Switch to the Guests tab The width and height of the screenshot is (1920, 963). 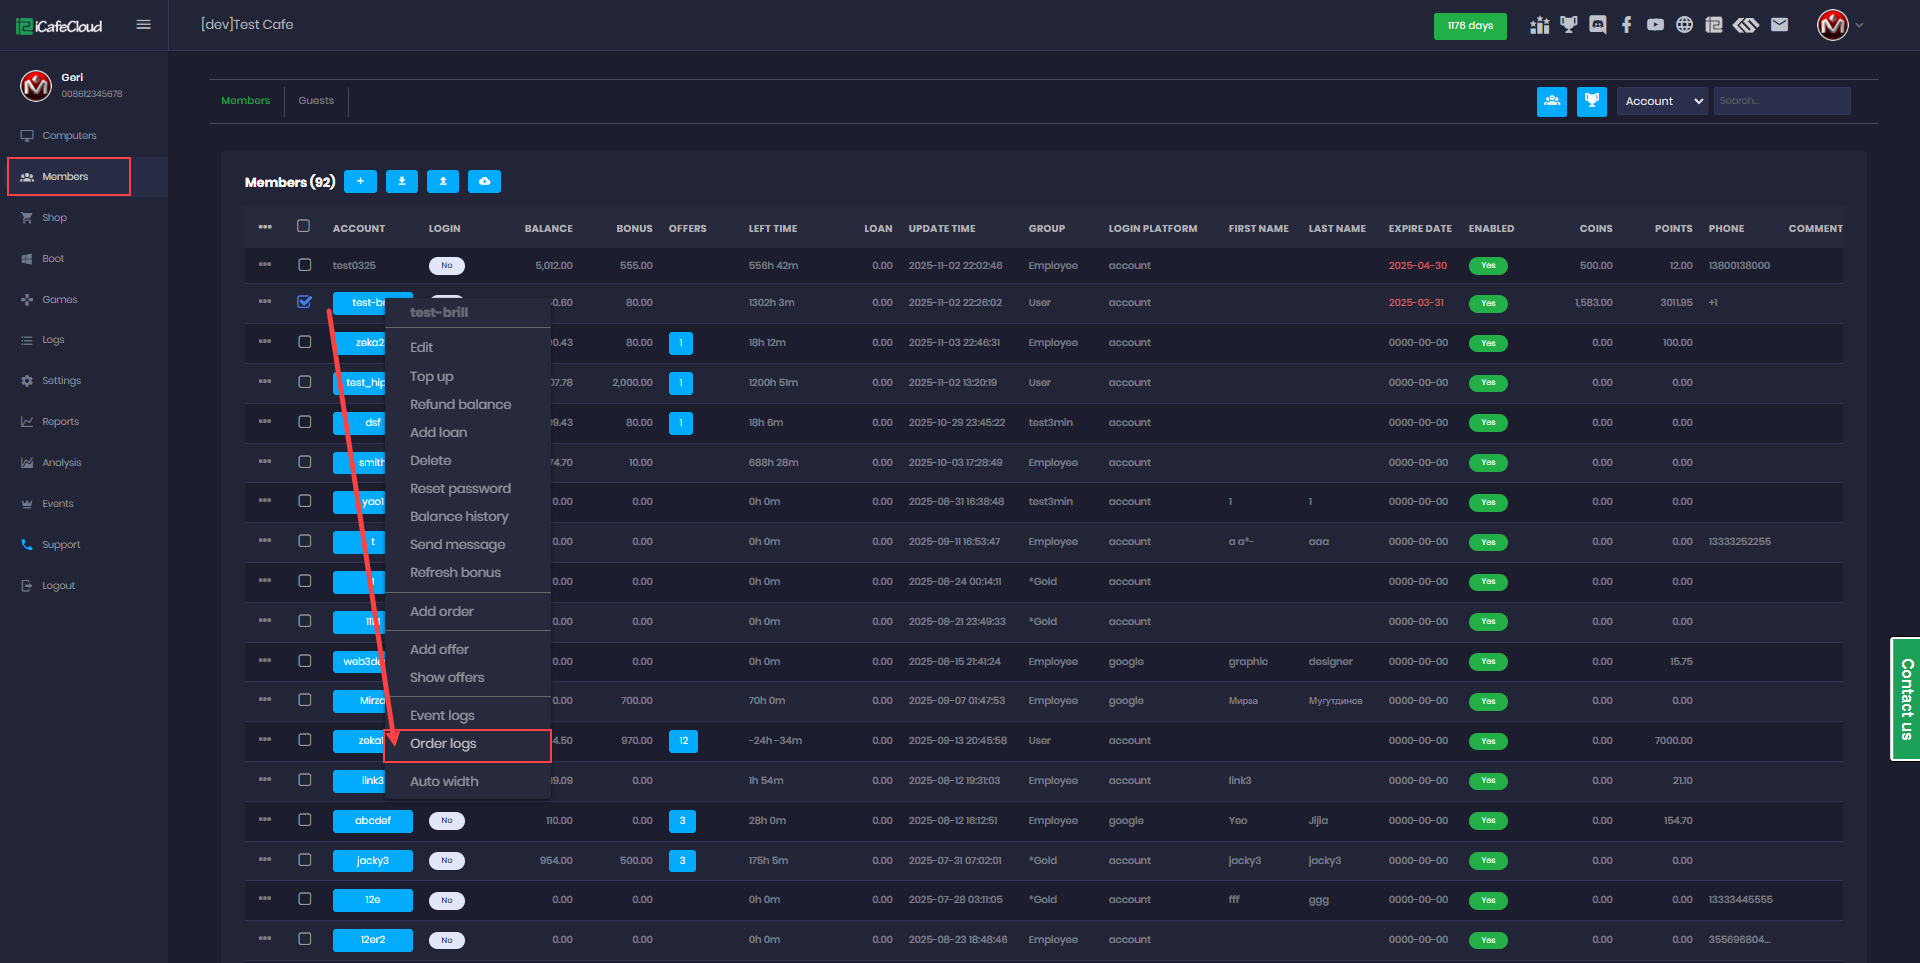pyautogui.click(x=316, y=101)
